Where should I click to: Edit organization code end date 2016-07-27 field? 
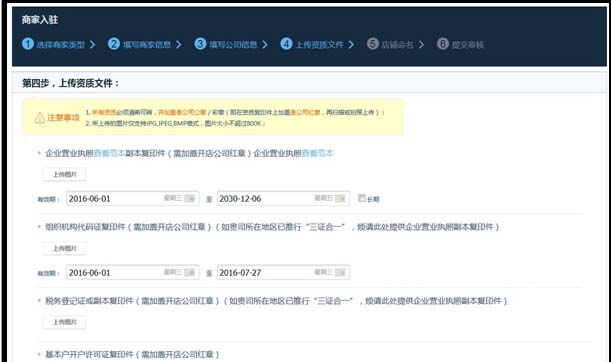283,272
